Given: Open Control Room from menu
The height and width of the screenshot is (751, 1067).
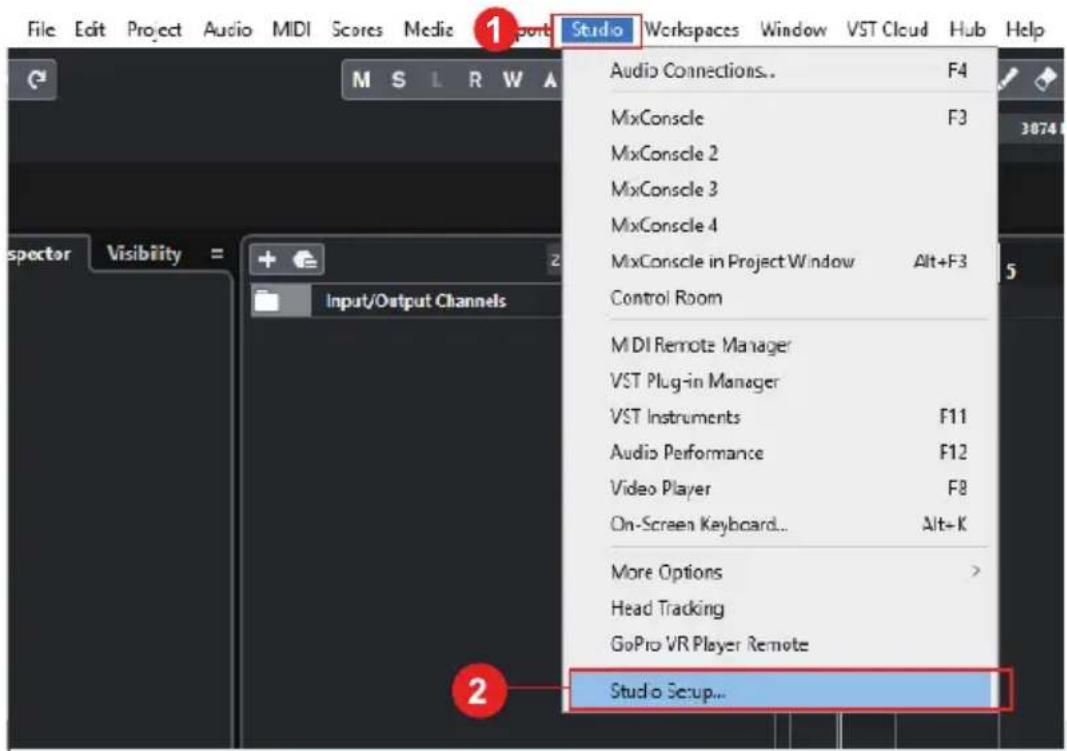Looking at the screenshot, I should tap(781, 298).
